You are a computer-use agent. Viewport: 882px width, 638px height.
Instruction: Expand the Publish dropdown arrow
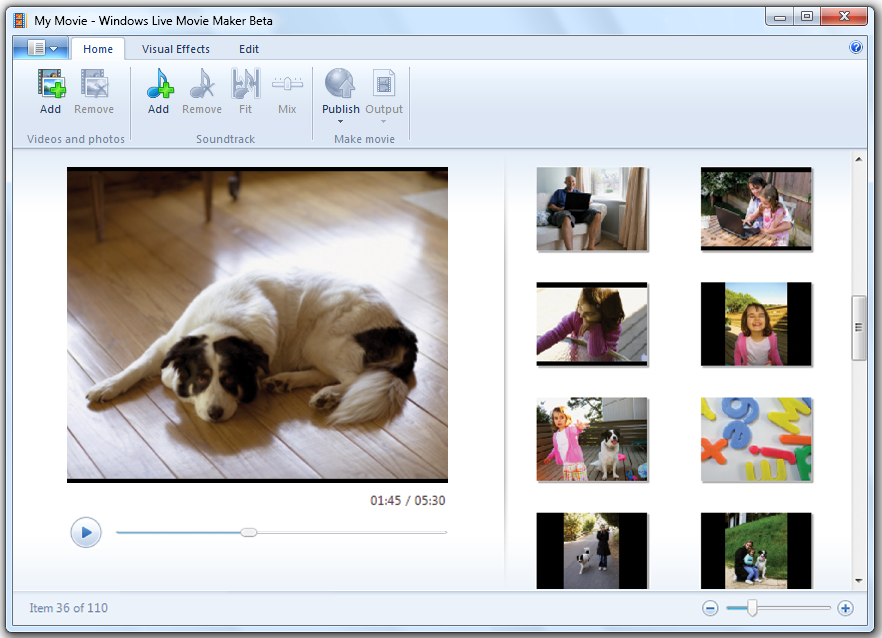(x=340, y=122)
